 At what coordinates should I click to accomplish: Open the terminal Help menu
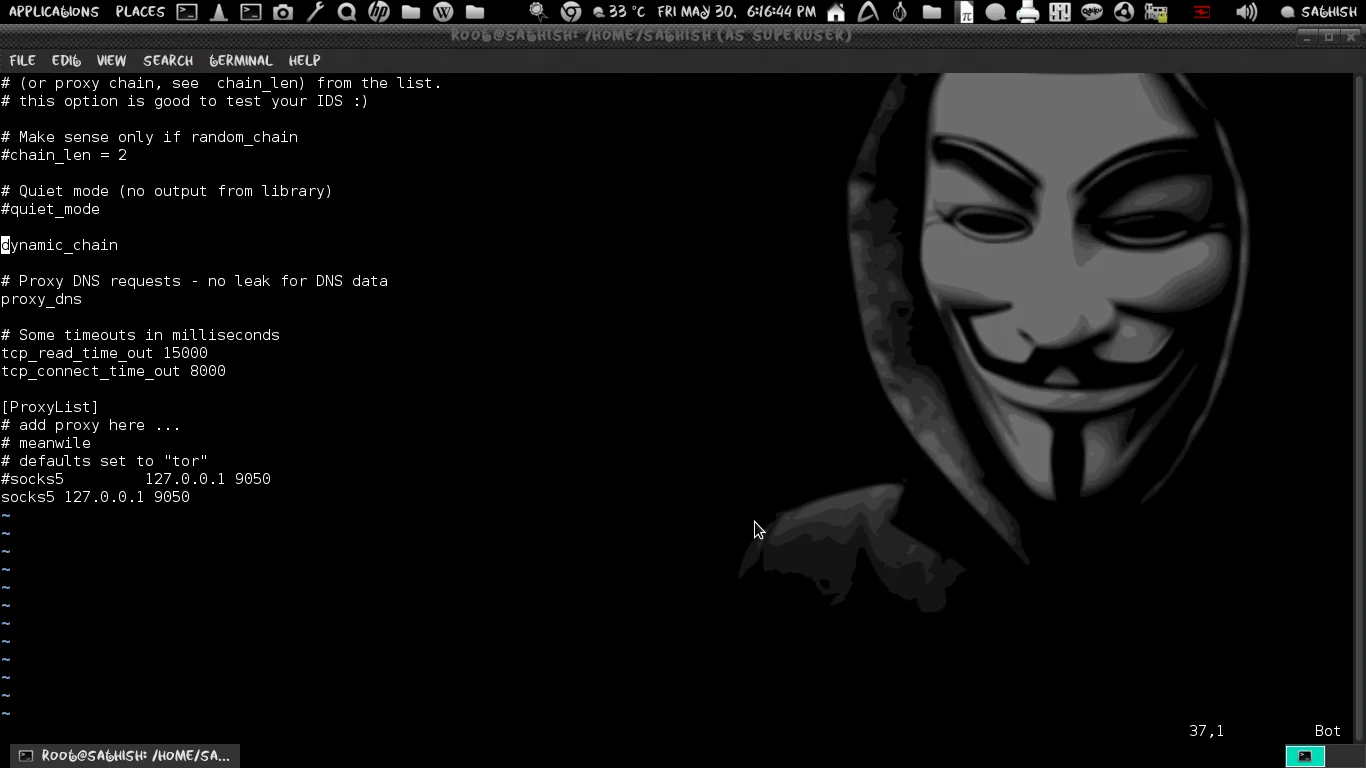[x=304, y=60]
